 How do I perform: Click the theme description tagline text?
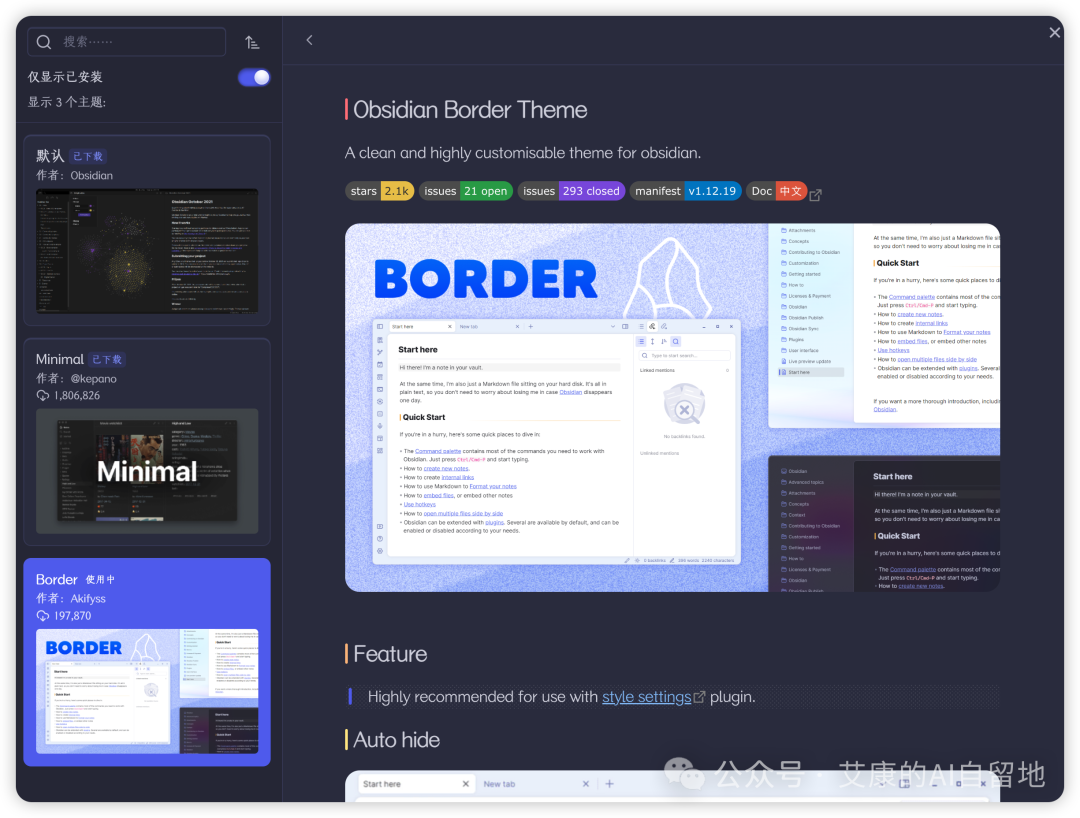pos(523,153)
